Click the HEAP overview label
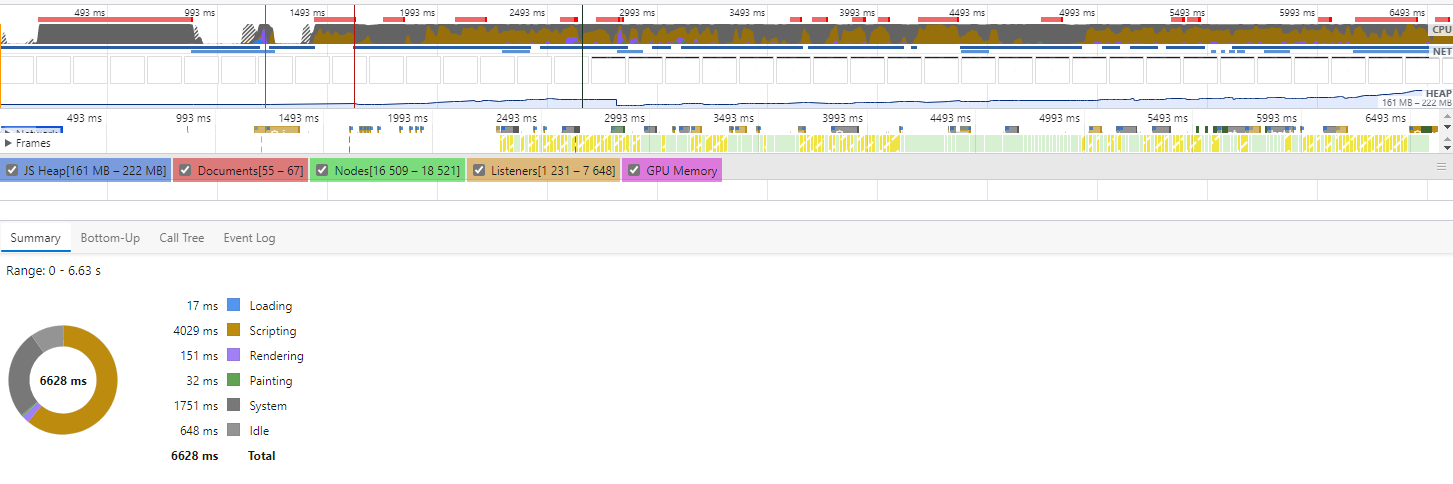1453x484 pixels. coord(1438,93)
